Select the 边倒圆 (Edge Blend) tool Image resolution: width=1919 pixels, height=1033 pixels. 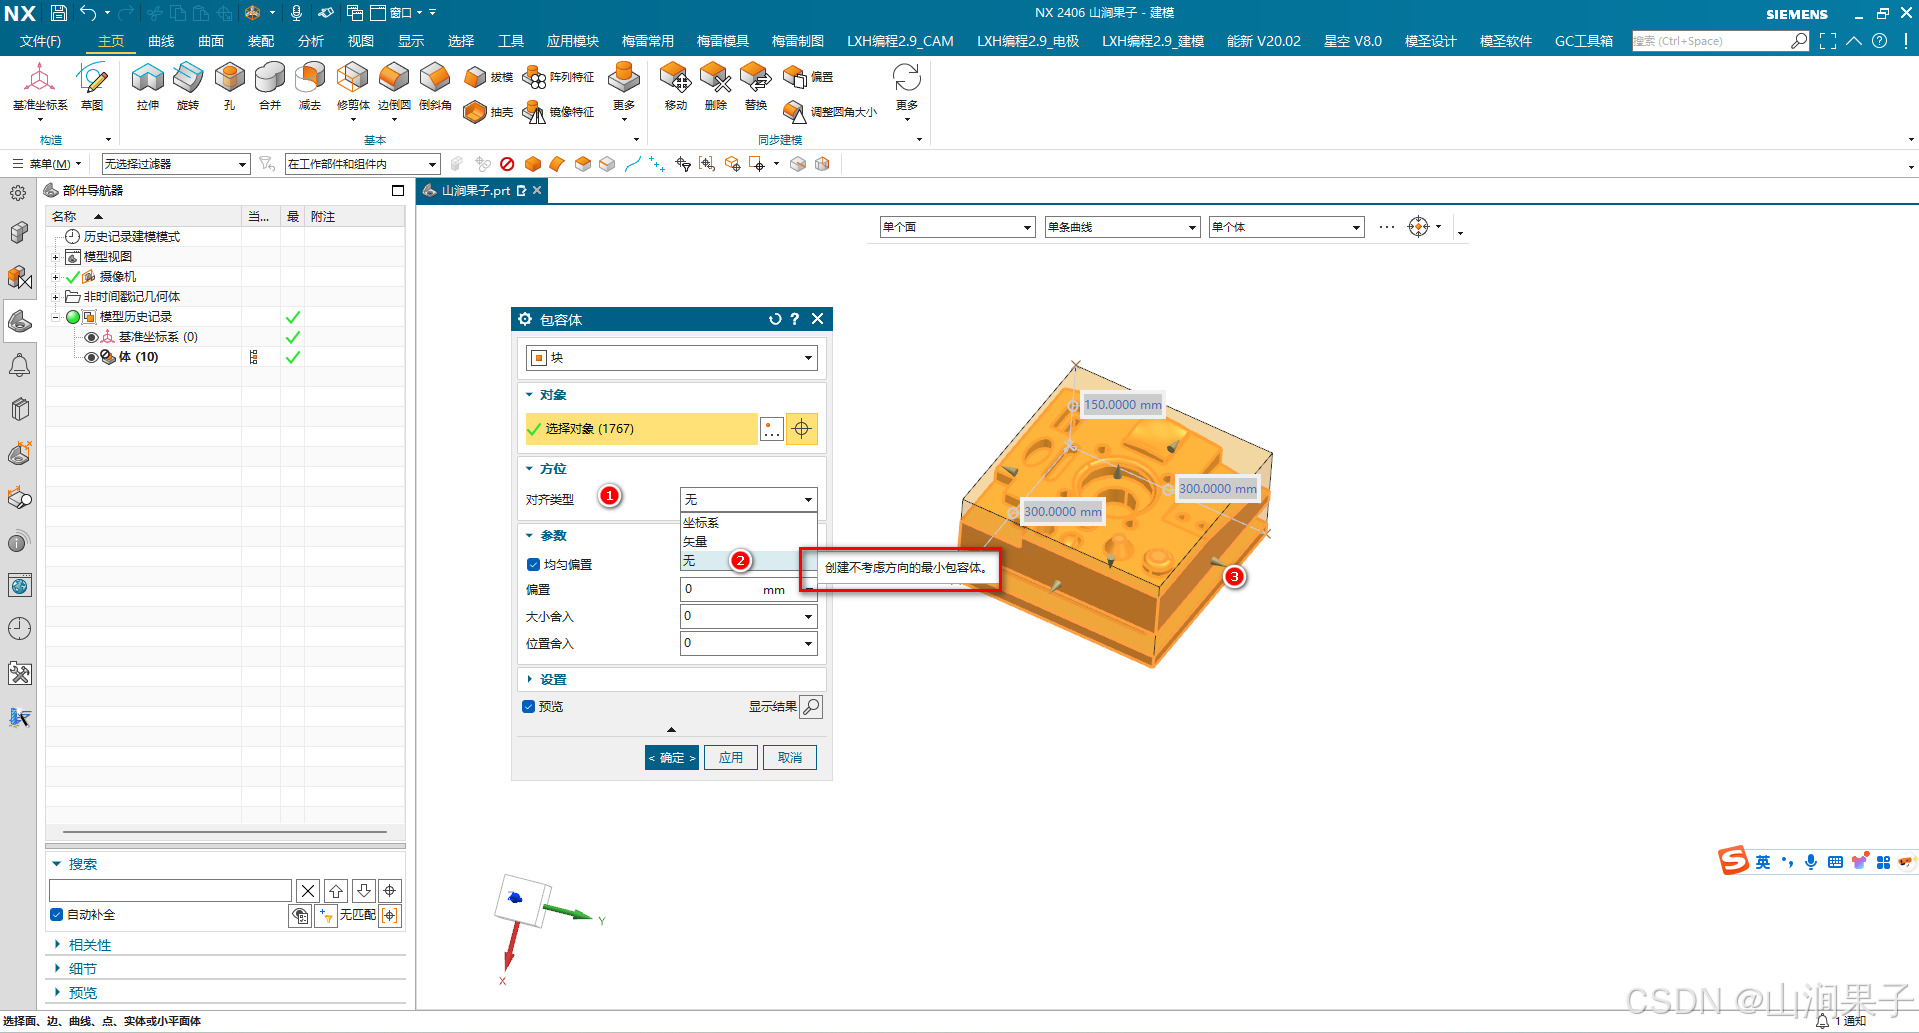point(394,86)
